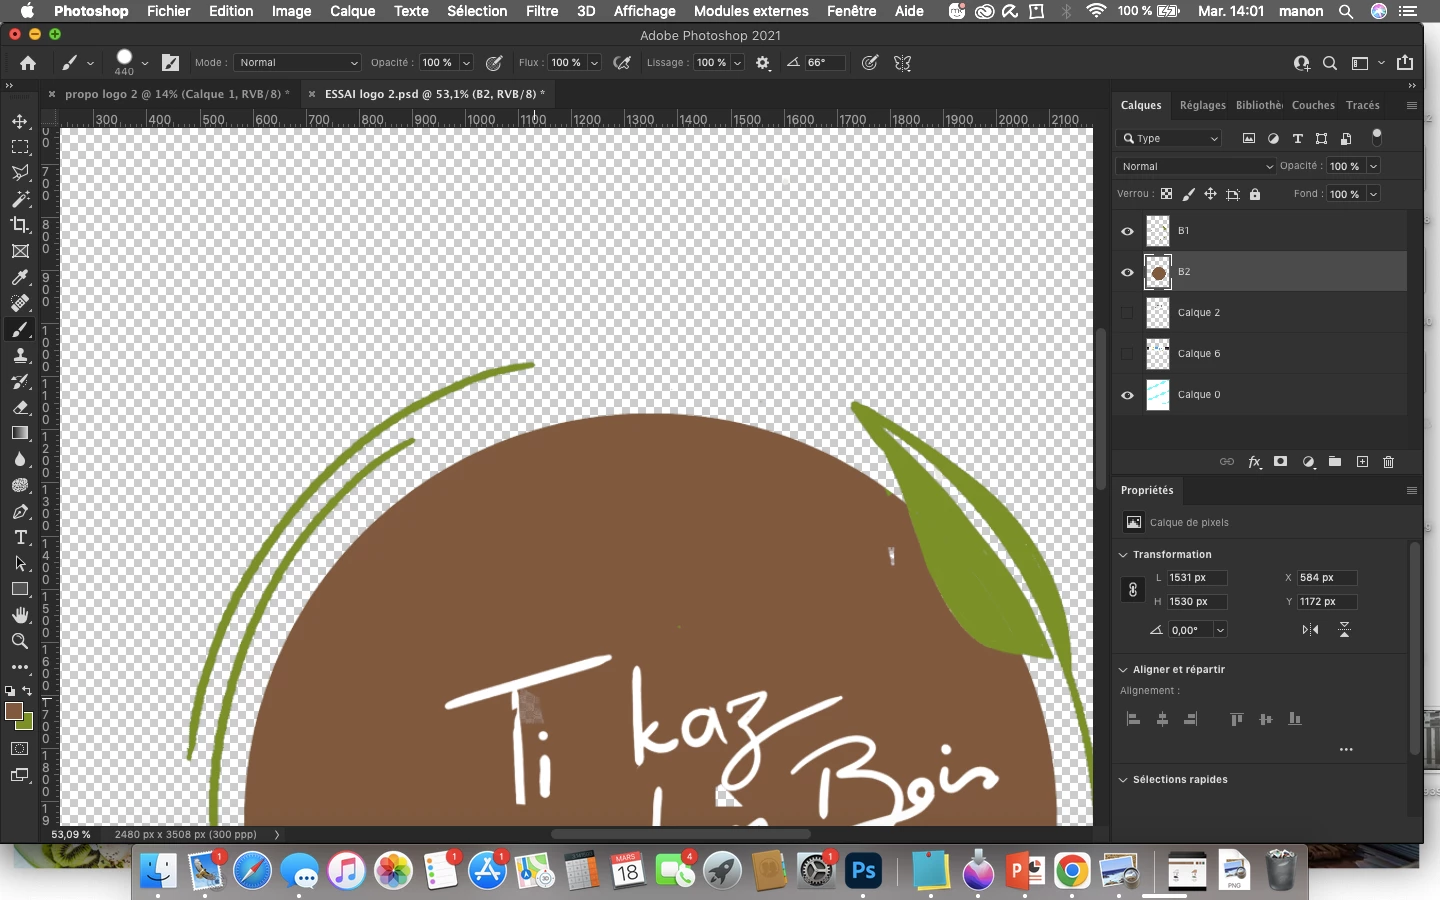Viewport: 1440px width, 900px height.
Task: Select the Magic Wand tool
Action: click(x=20, y=199)
